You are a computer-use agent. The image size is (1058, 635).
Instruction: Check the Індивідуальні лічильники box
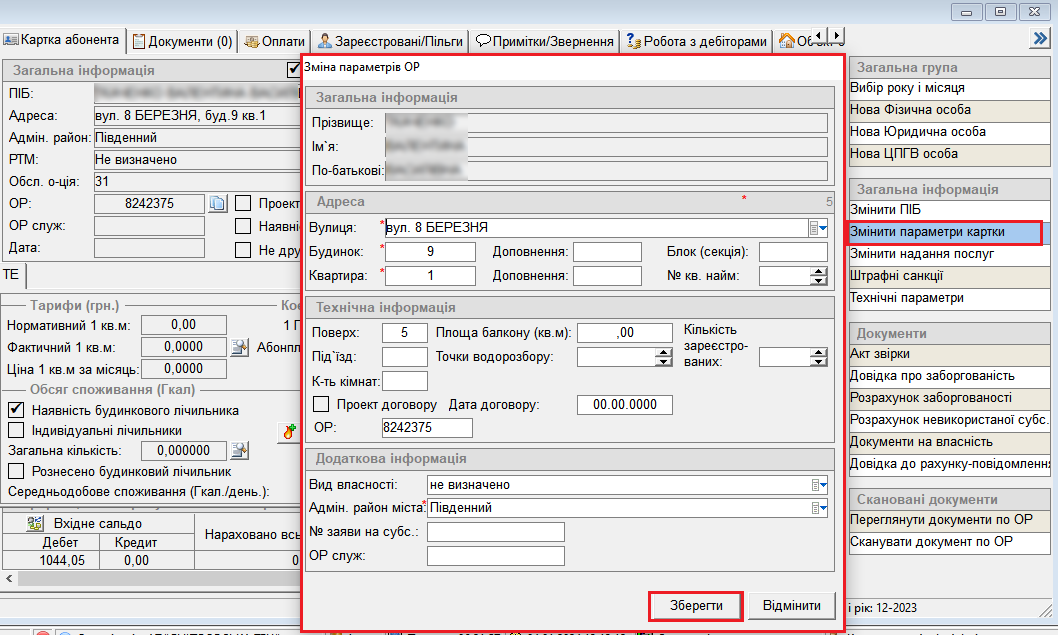pyautogui.click(x=15, y=430)
